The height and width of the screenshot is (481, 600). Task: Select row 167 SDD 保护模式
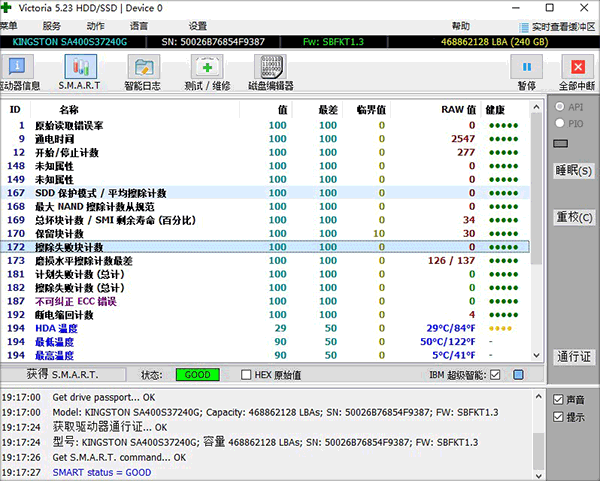tap(265, 193)
